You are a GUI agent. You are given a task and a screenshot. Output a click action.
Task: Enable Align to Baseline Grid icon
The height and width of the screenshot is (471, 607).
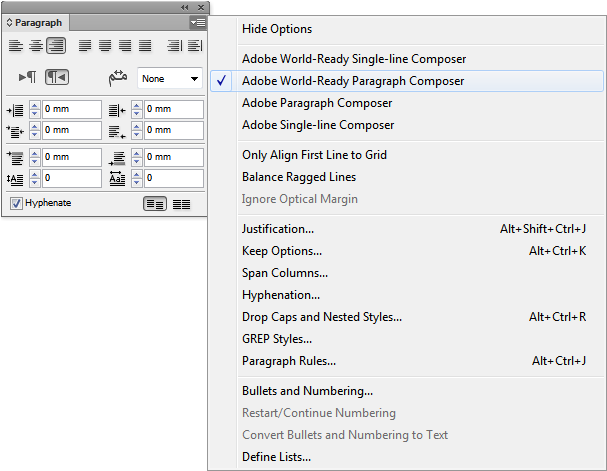pyautogui.click(x=181, y=204)
